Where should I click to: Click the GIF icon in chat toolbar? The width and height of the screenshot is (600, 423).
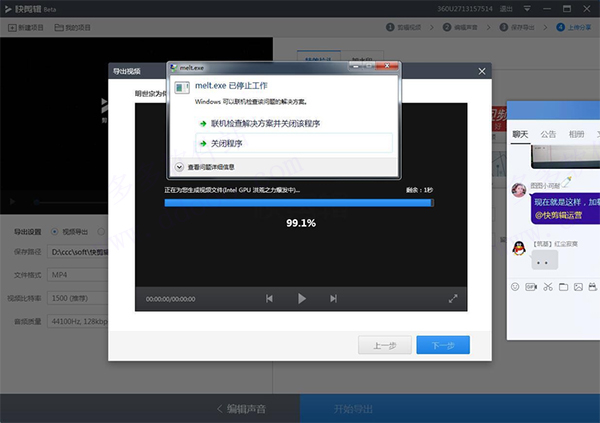pos(531,287)
